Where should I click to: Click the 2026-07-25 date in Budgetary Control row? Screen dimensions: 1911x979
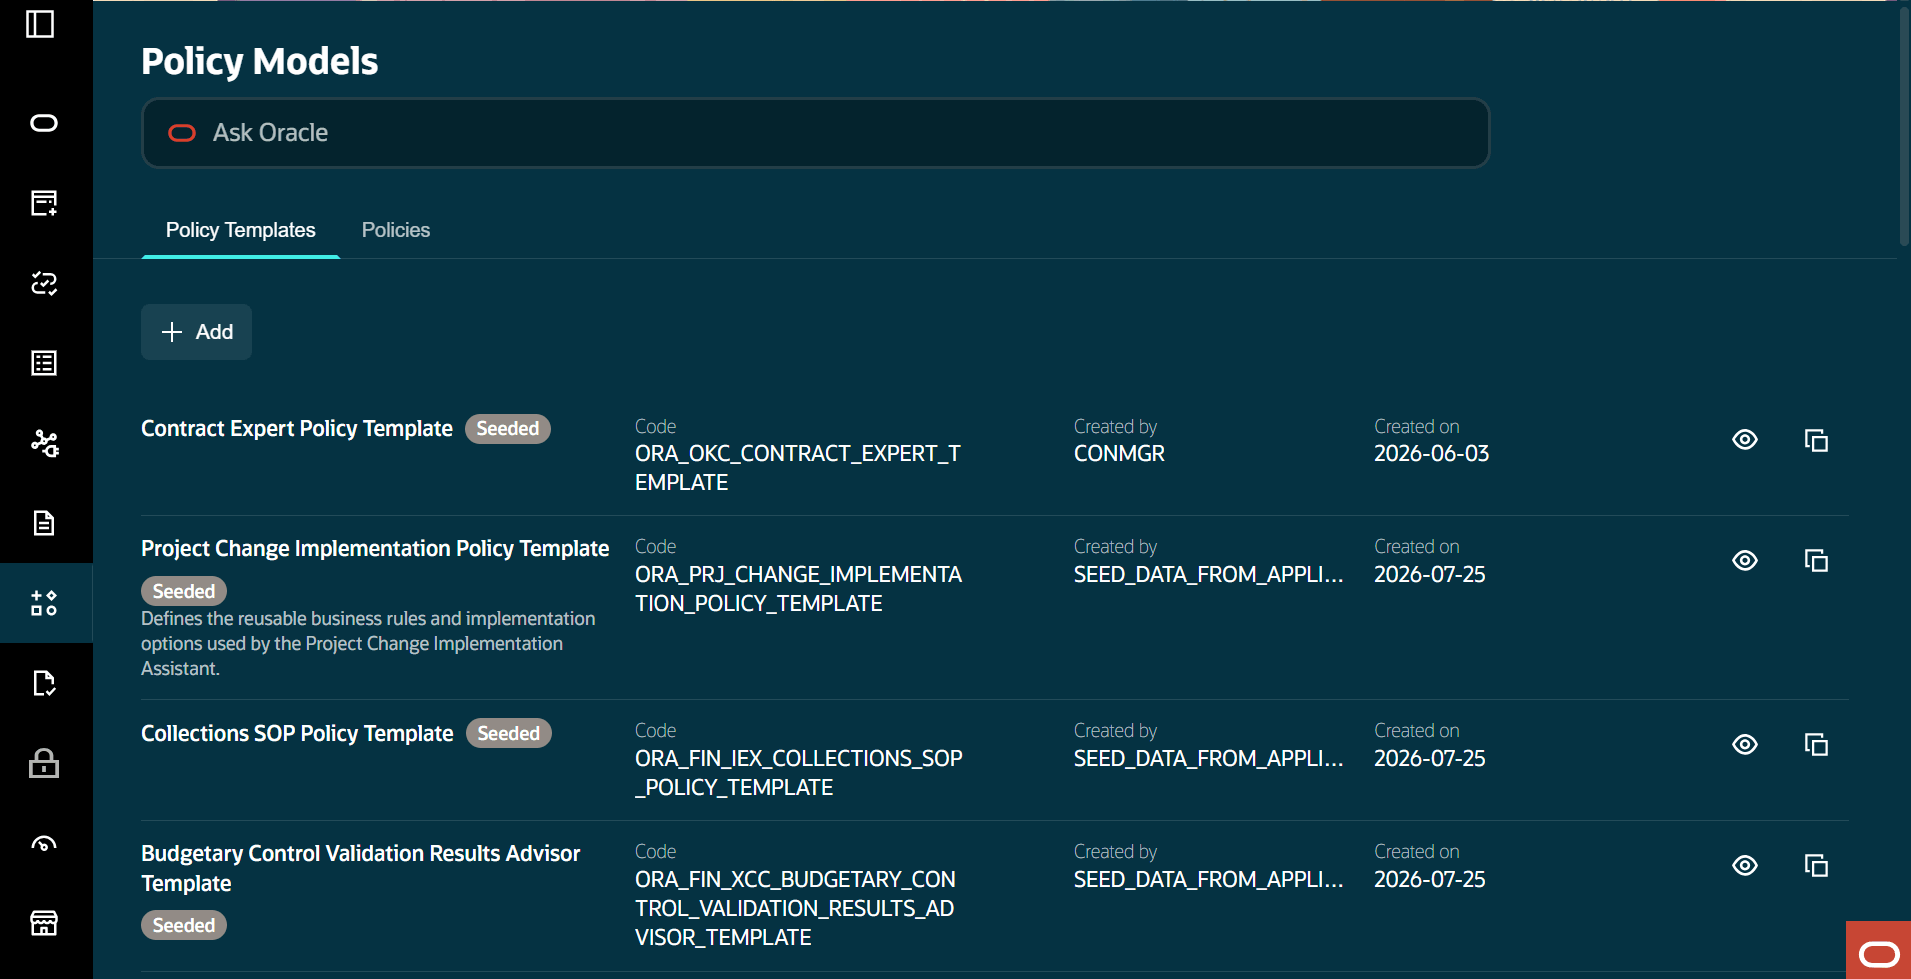pyautogui.click(x=1430, y=880)
